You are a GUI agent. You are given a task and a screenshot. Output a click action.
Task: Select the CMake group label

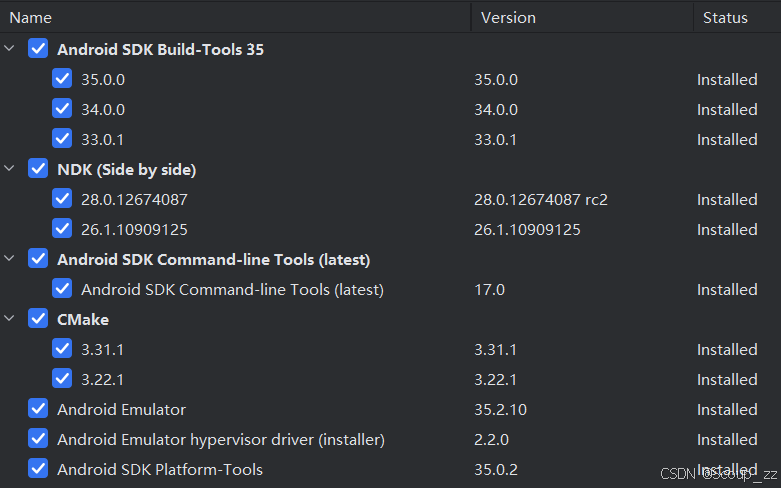click(x=83, y=320)
